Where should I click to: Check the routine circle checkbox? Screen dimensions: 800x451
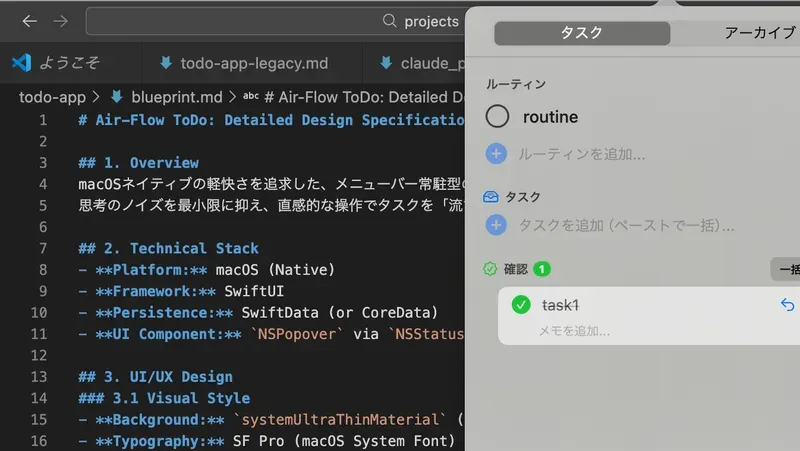(x=497, y=116)
